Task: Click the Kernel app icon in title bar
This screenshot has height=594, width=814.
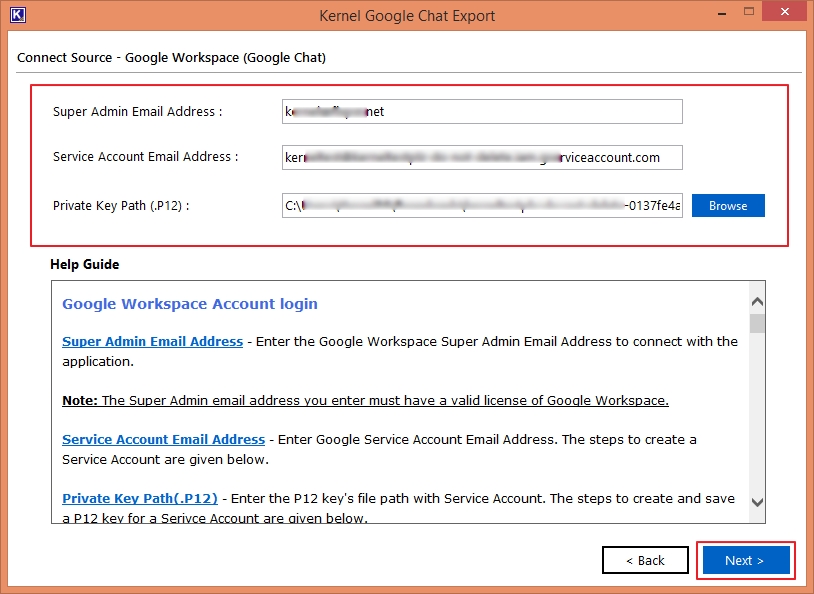Action: click(18, 15)
